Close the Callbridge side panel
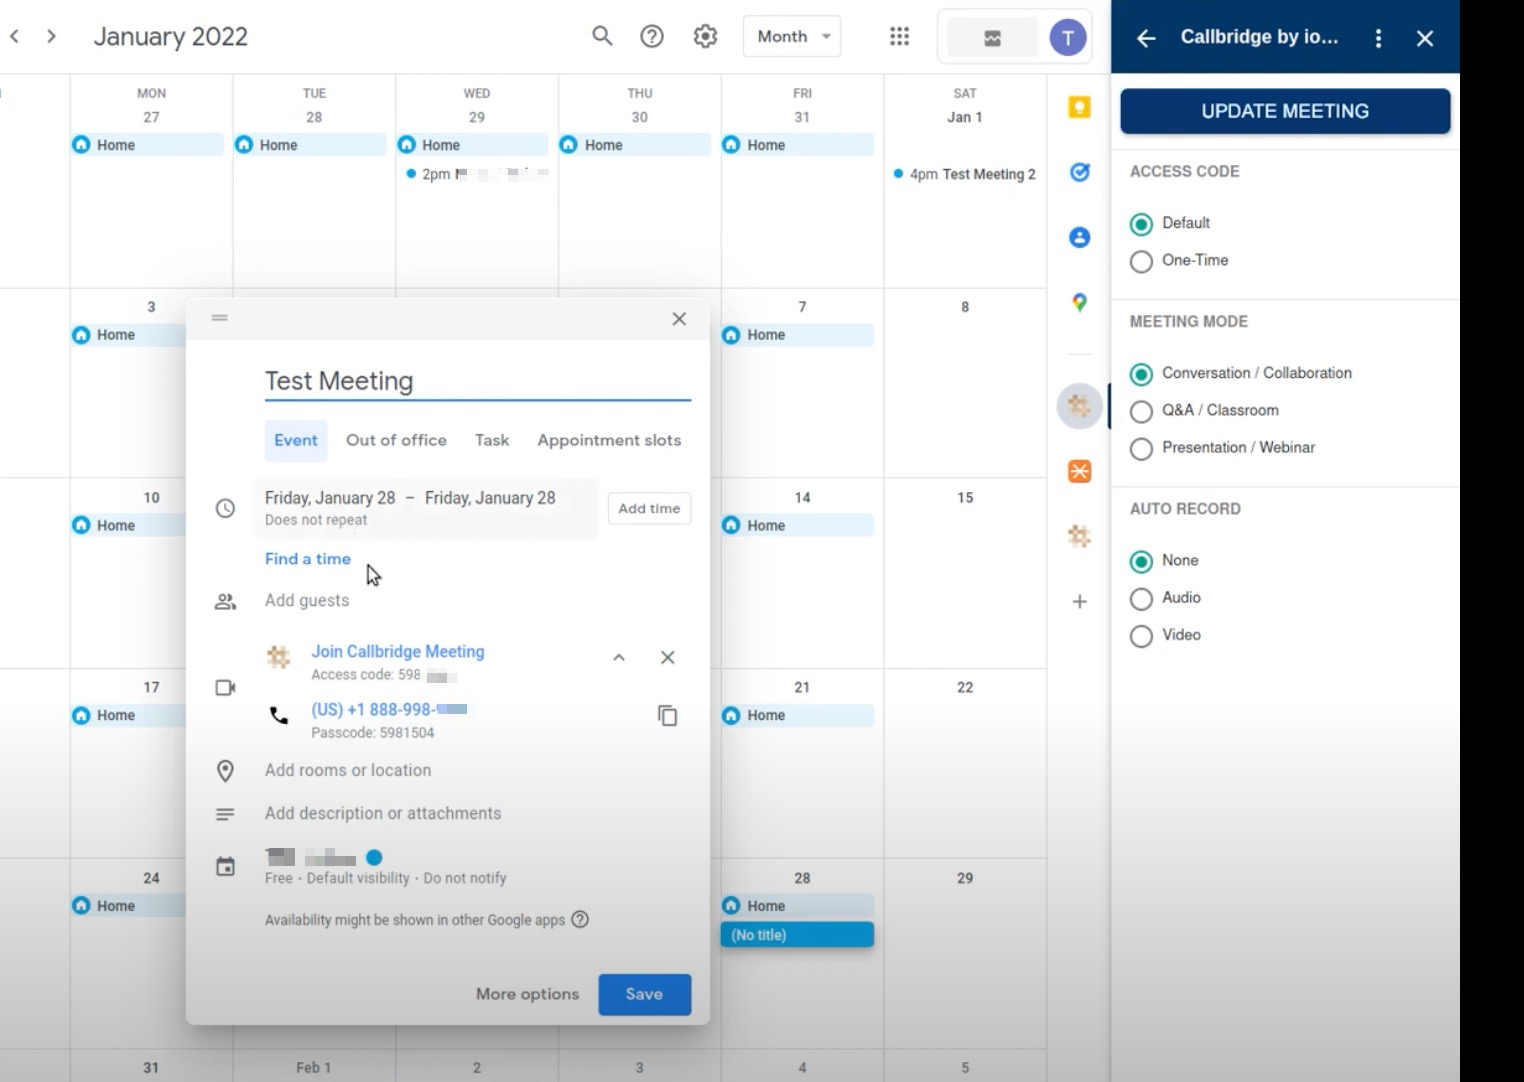The image size is (1524, 1082). (x=1425, y=38)
